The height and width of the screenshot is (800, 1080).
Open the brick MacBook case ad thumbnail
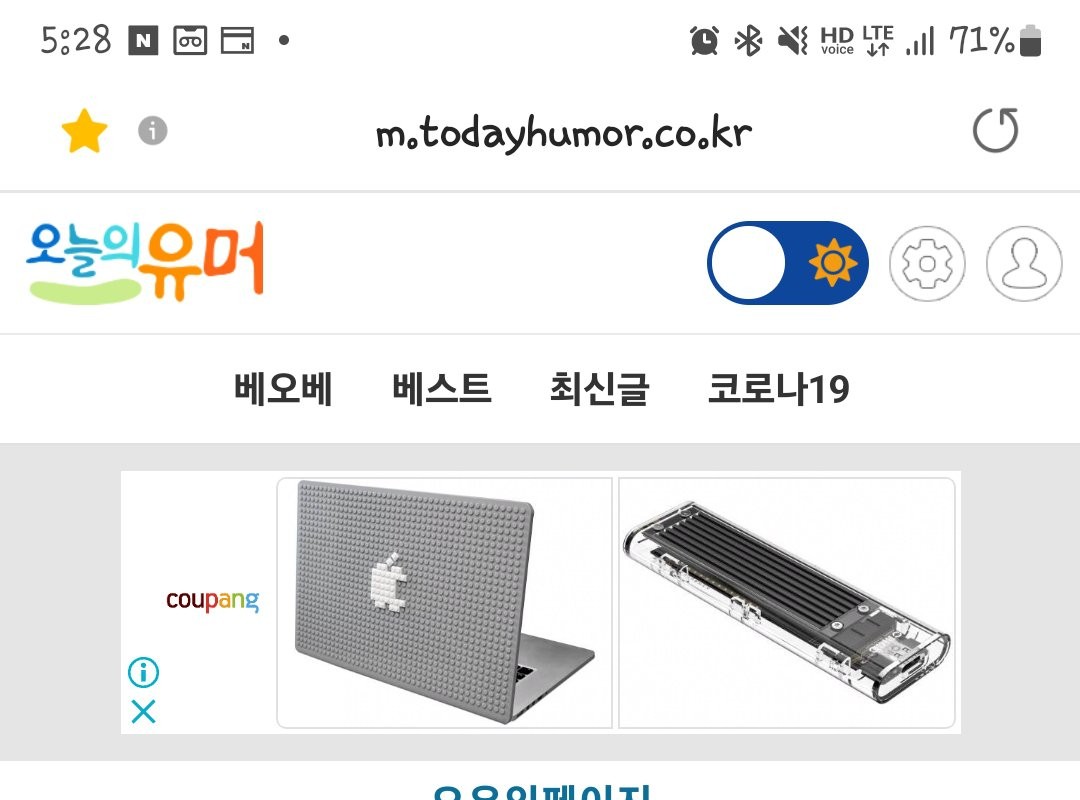(x=444, y=603)
